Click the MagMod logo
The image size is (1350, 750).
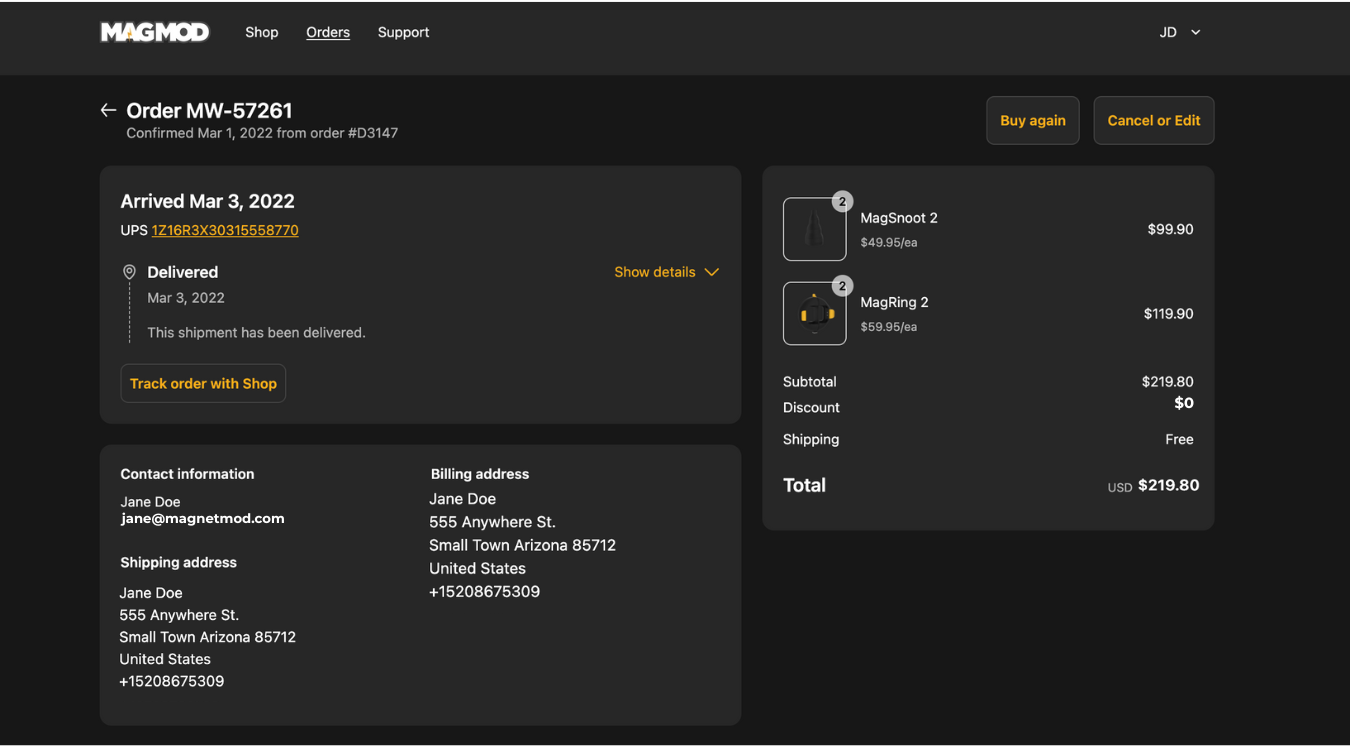click(155, 32)
